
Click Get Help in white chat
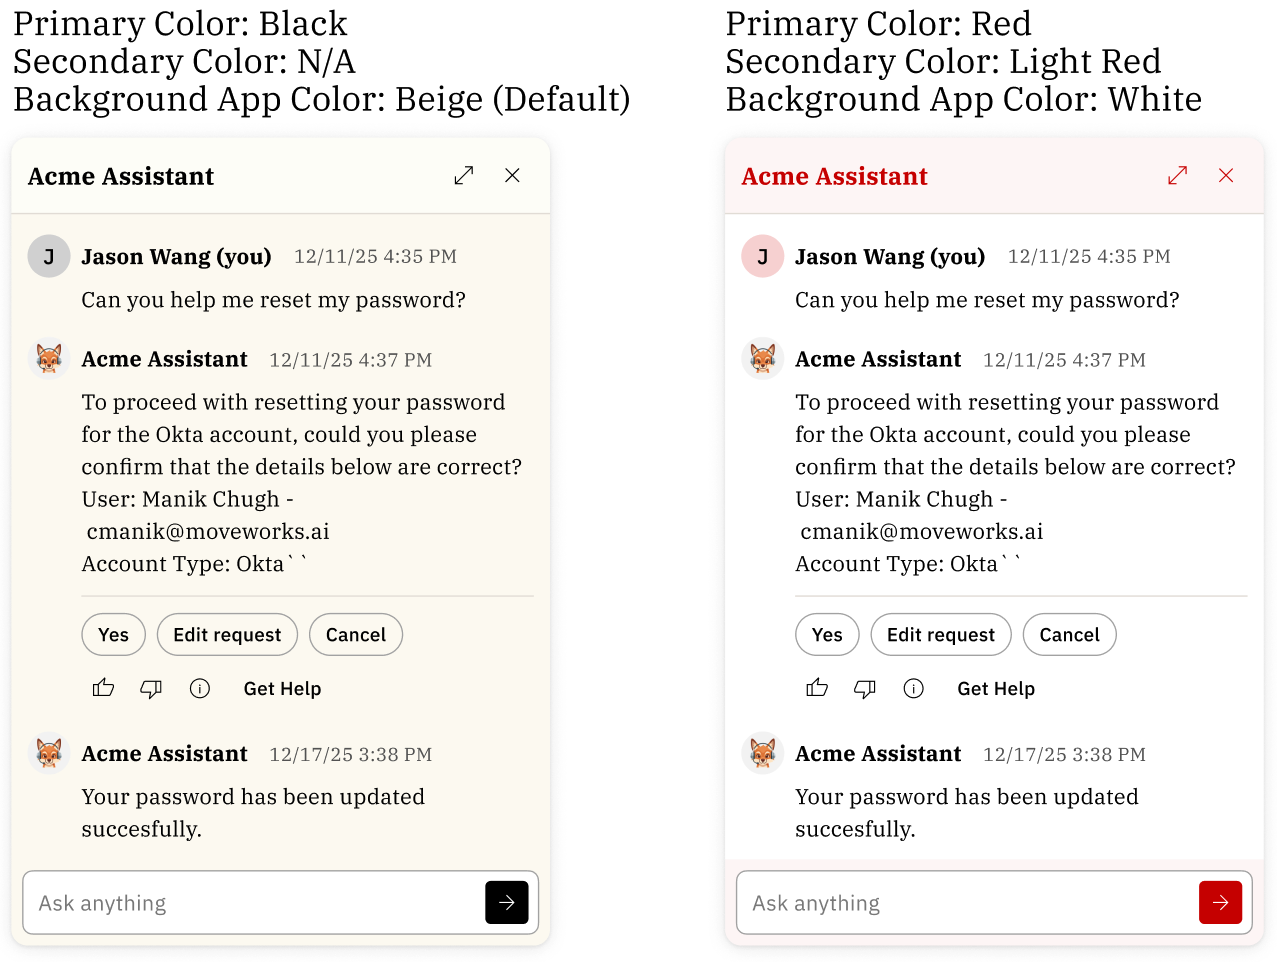click(x=996, y=689)
